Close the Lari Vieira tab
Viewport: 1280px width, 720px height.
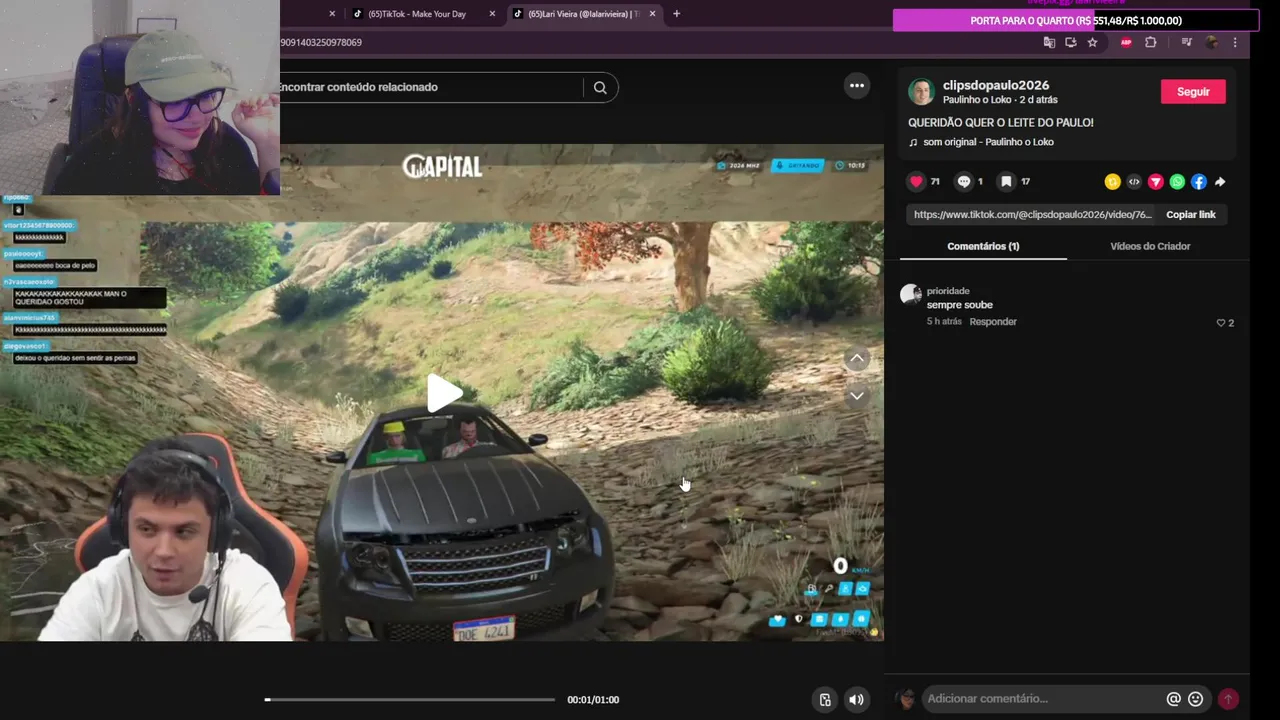653,14
